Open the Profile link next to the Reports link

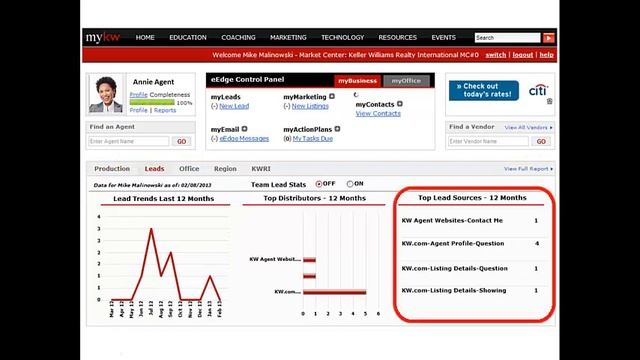138,110
